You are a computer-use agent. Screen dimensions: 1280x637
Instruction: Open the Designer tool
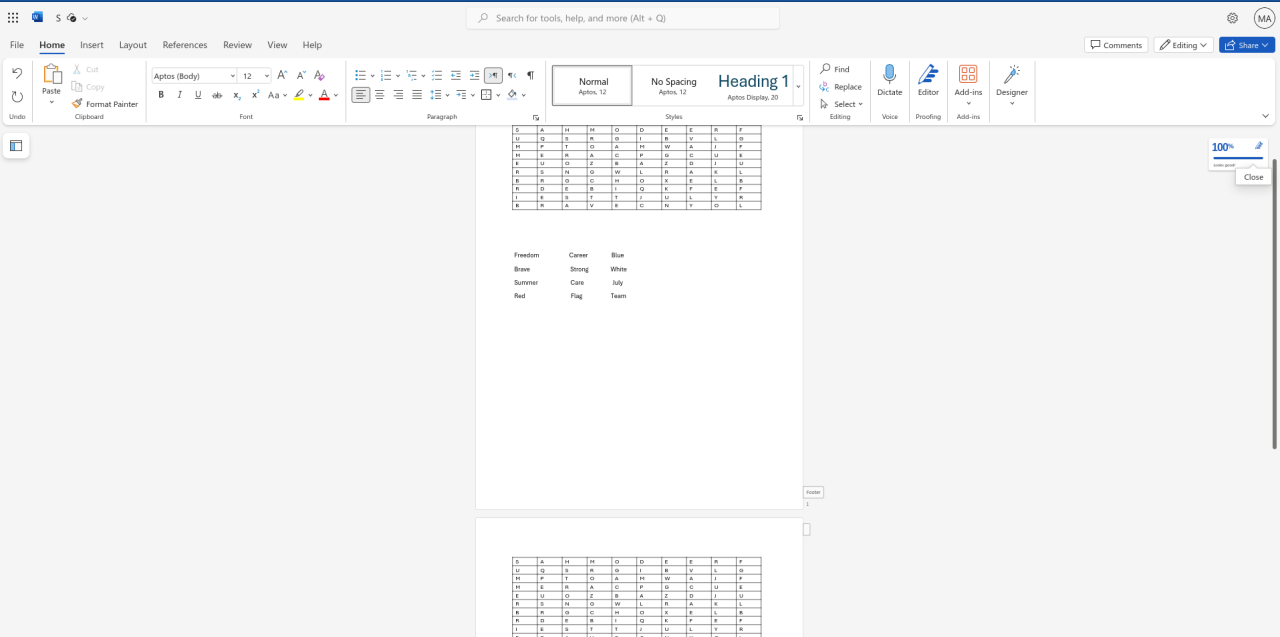[1011, 84]
